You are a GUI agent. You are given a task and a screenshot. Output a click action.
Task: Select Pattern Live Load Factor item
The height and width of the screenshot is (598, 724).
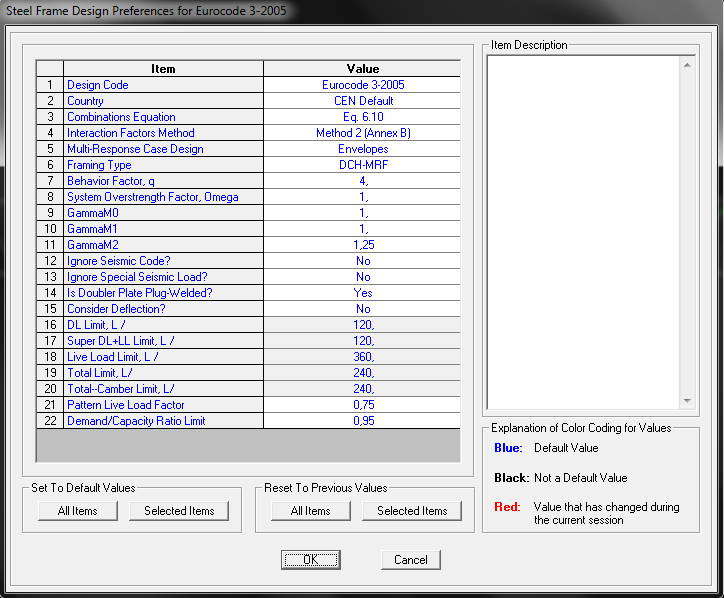click(x=163, y=405)
